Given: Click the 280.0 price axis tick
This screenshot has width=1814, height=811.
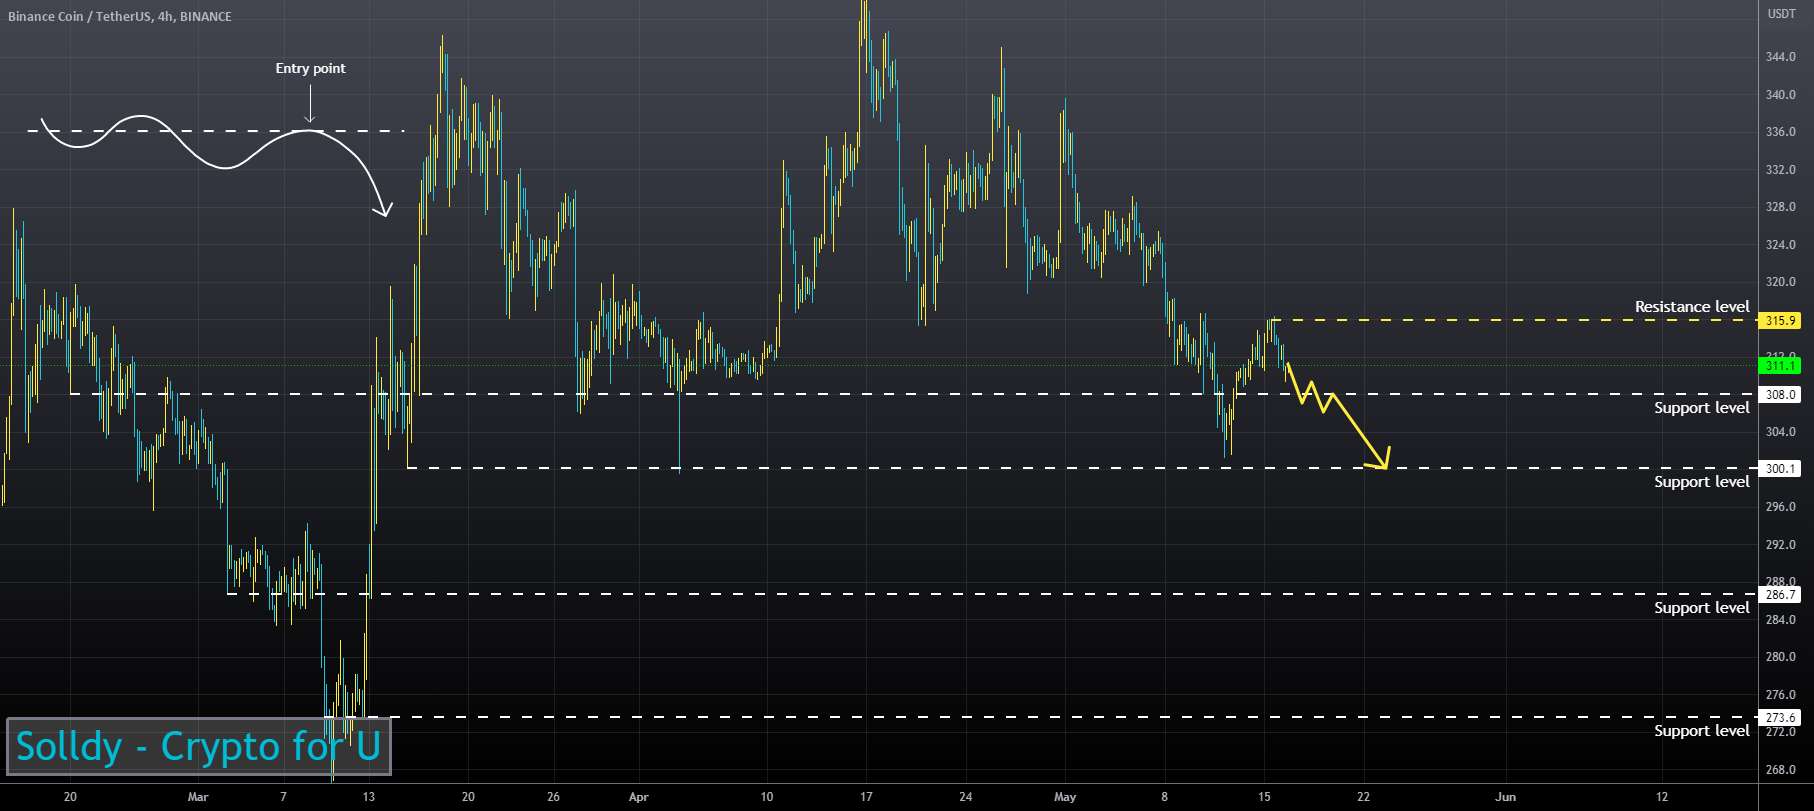Looking at the screenshot, I should pos(1780,657).
